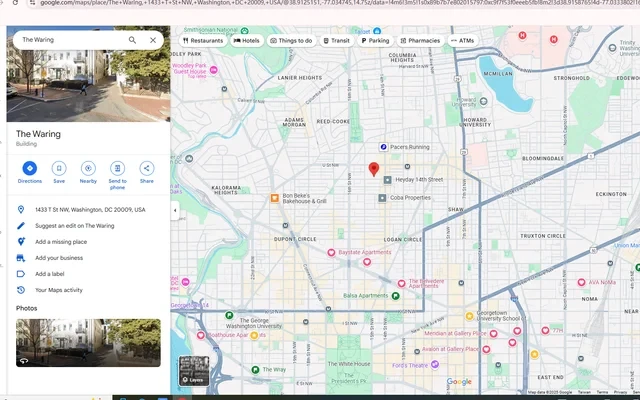Filter map by Parking
This screenshot has height=400, width=640.
click(375, 40)
